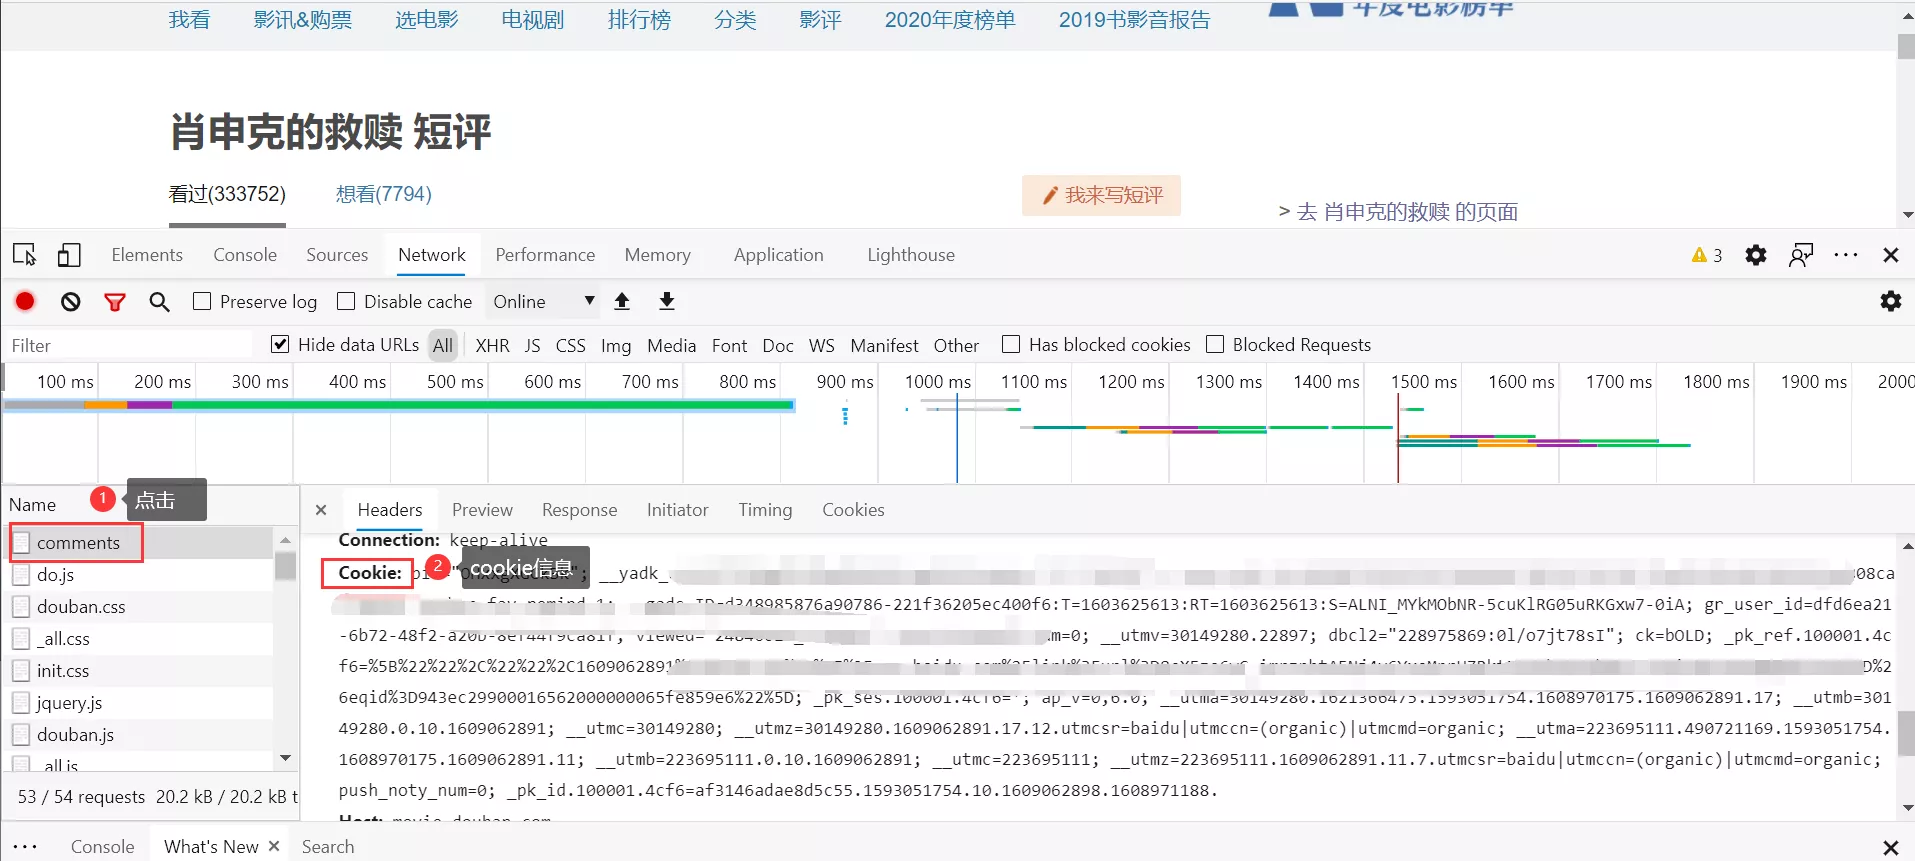Switch to the Response tab
This screenshot has width=1915, height=861.
(x=580, y=510)
